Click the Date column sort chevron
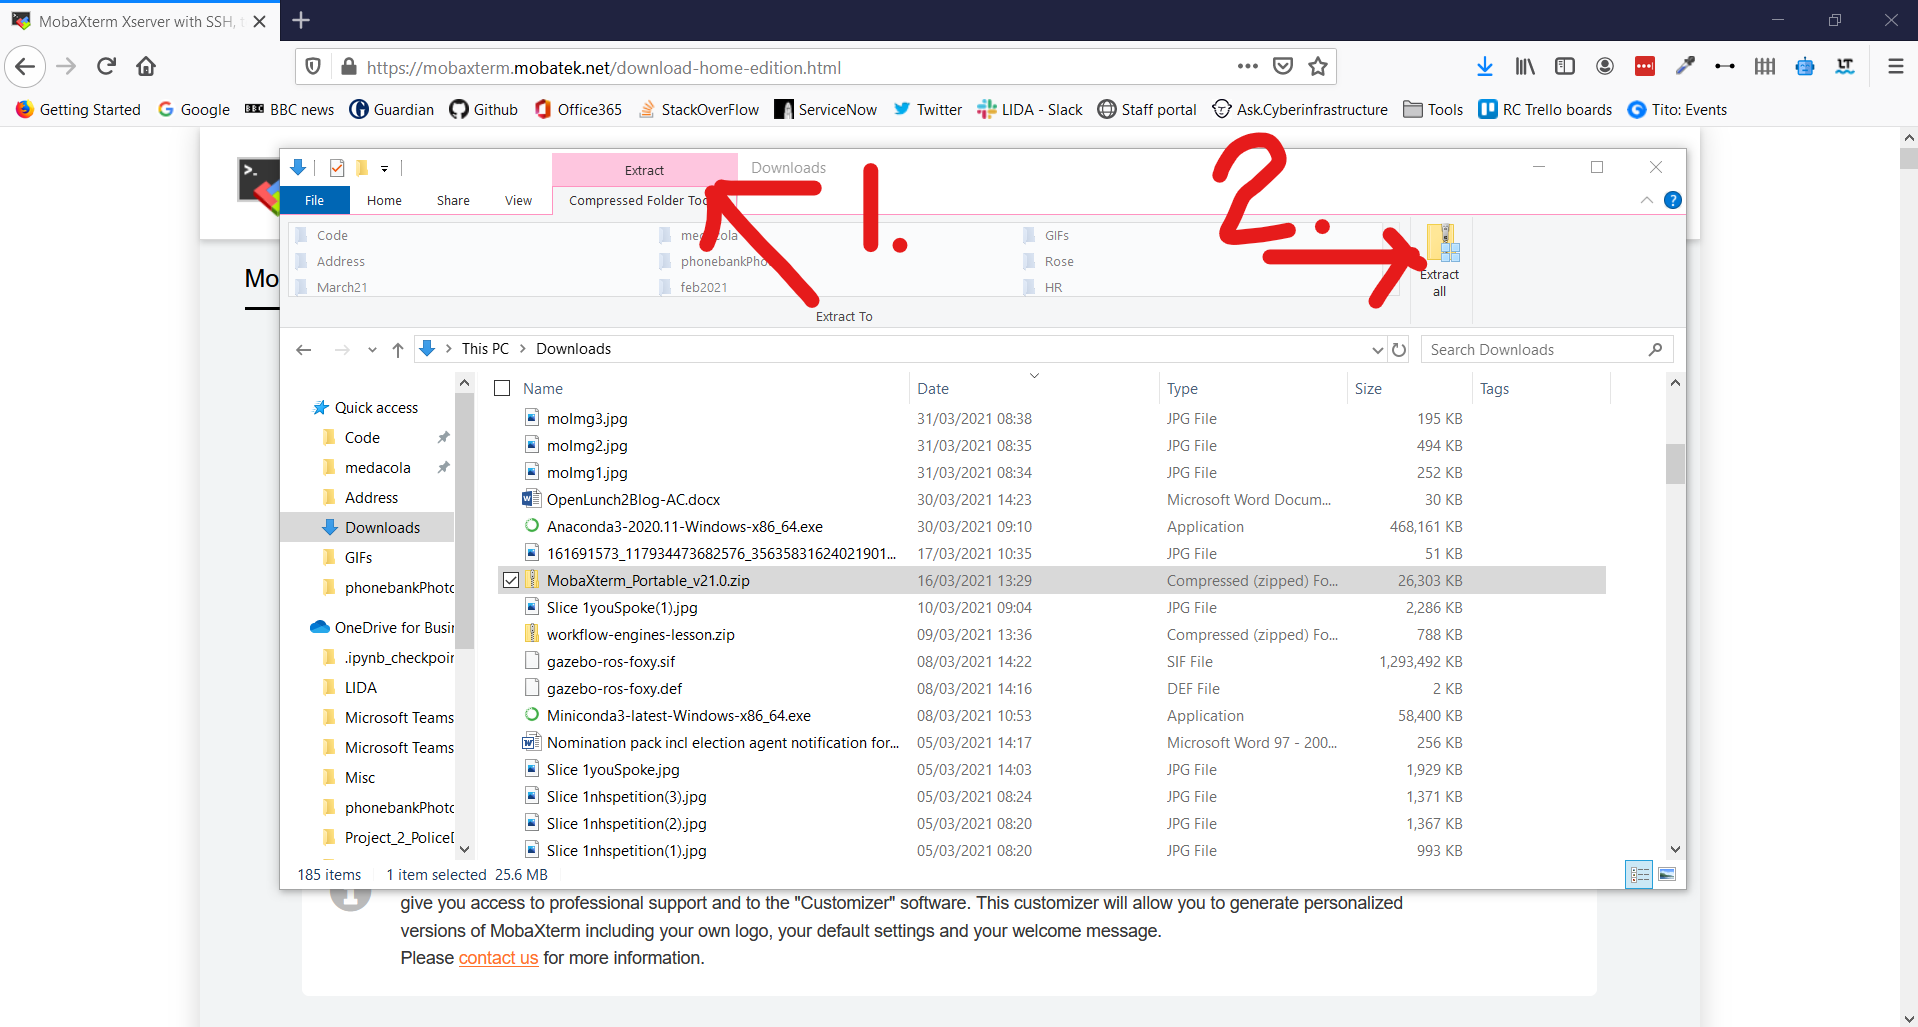This screenshot has height=1027, width=1918. click(1034, 376)
